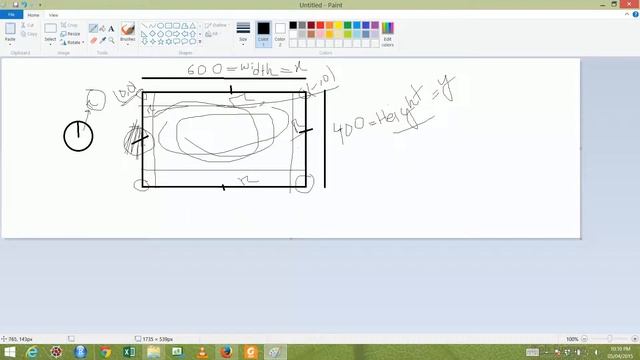Viewport: 640px width, 360px height.
Task: Choose the Diamond shape
Action: click(152, 33)
